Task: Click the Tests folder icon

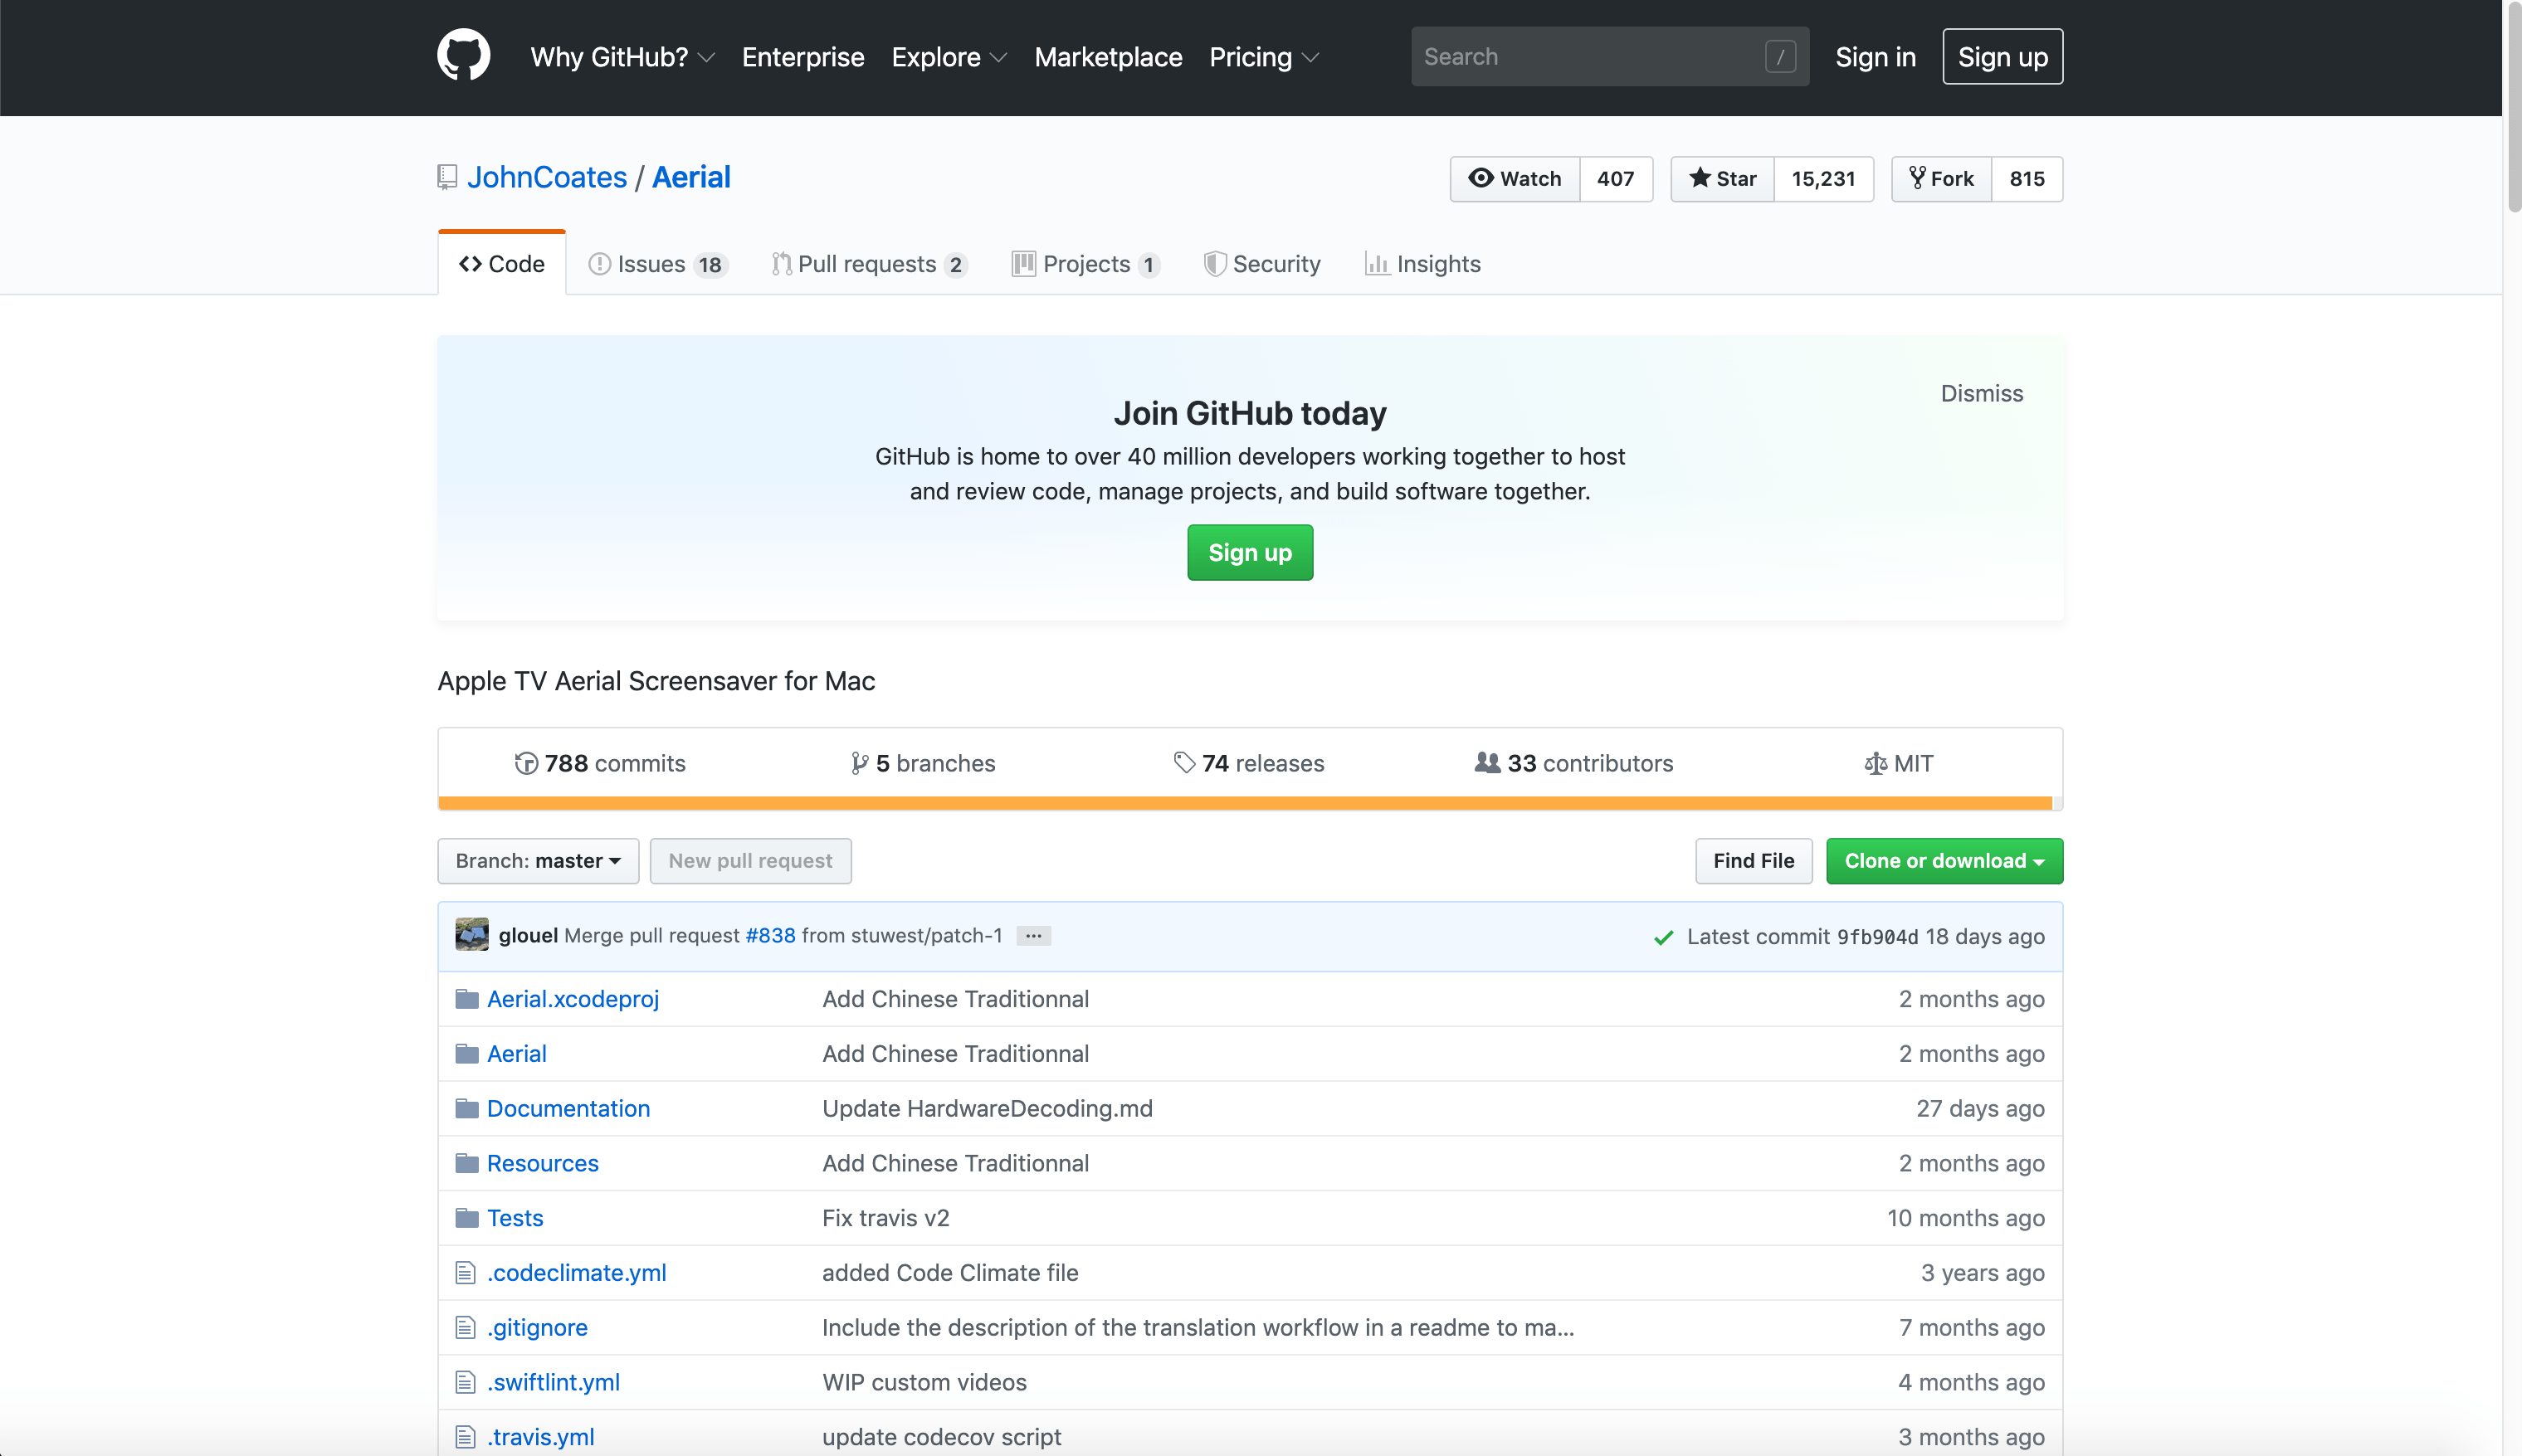Action: (x=466, y=1218)
